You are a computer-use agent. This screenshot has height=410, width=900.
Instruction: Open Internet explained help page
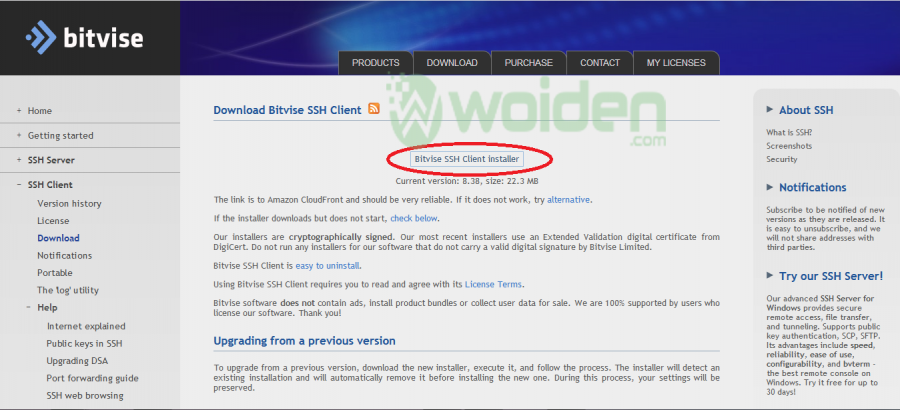coord(86,326)
